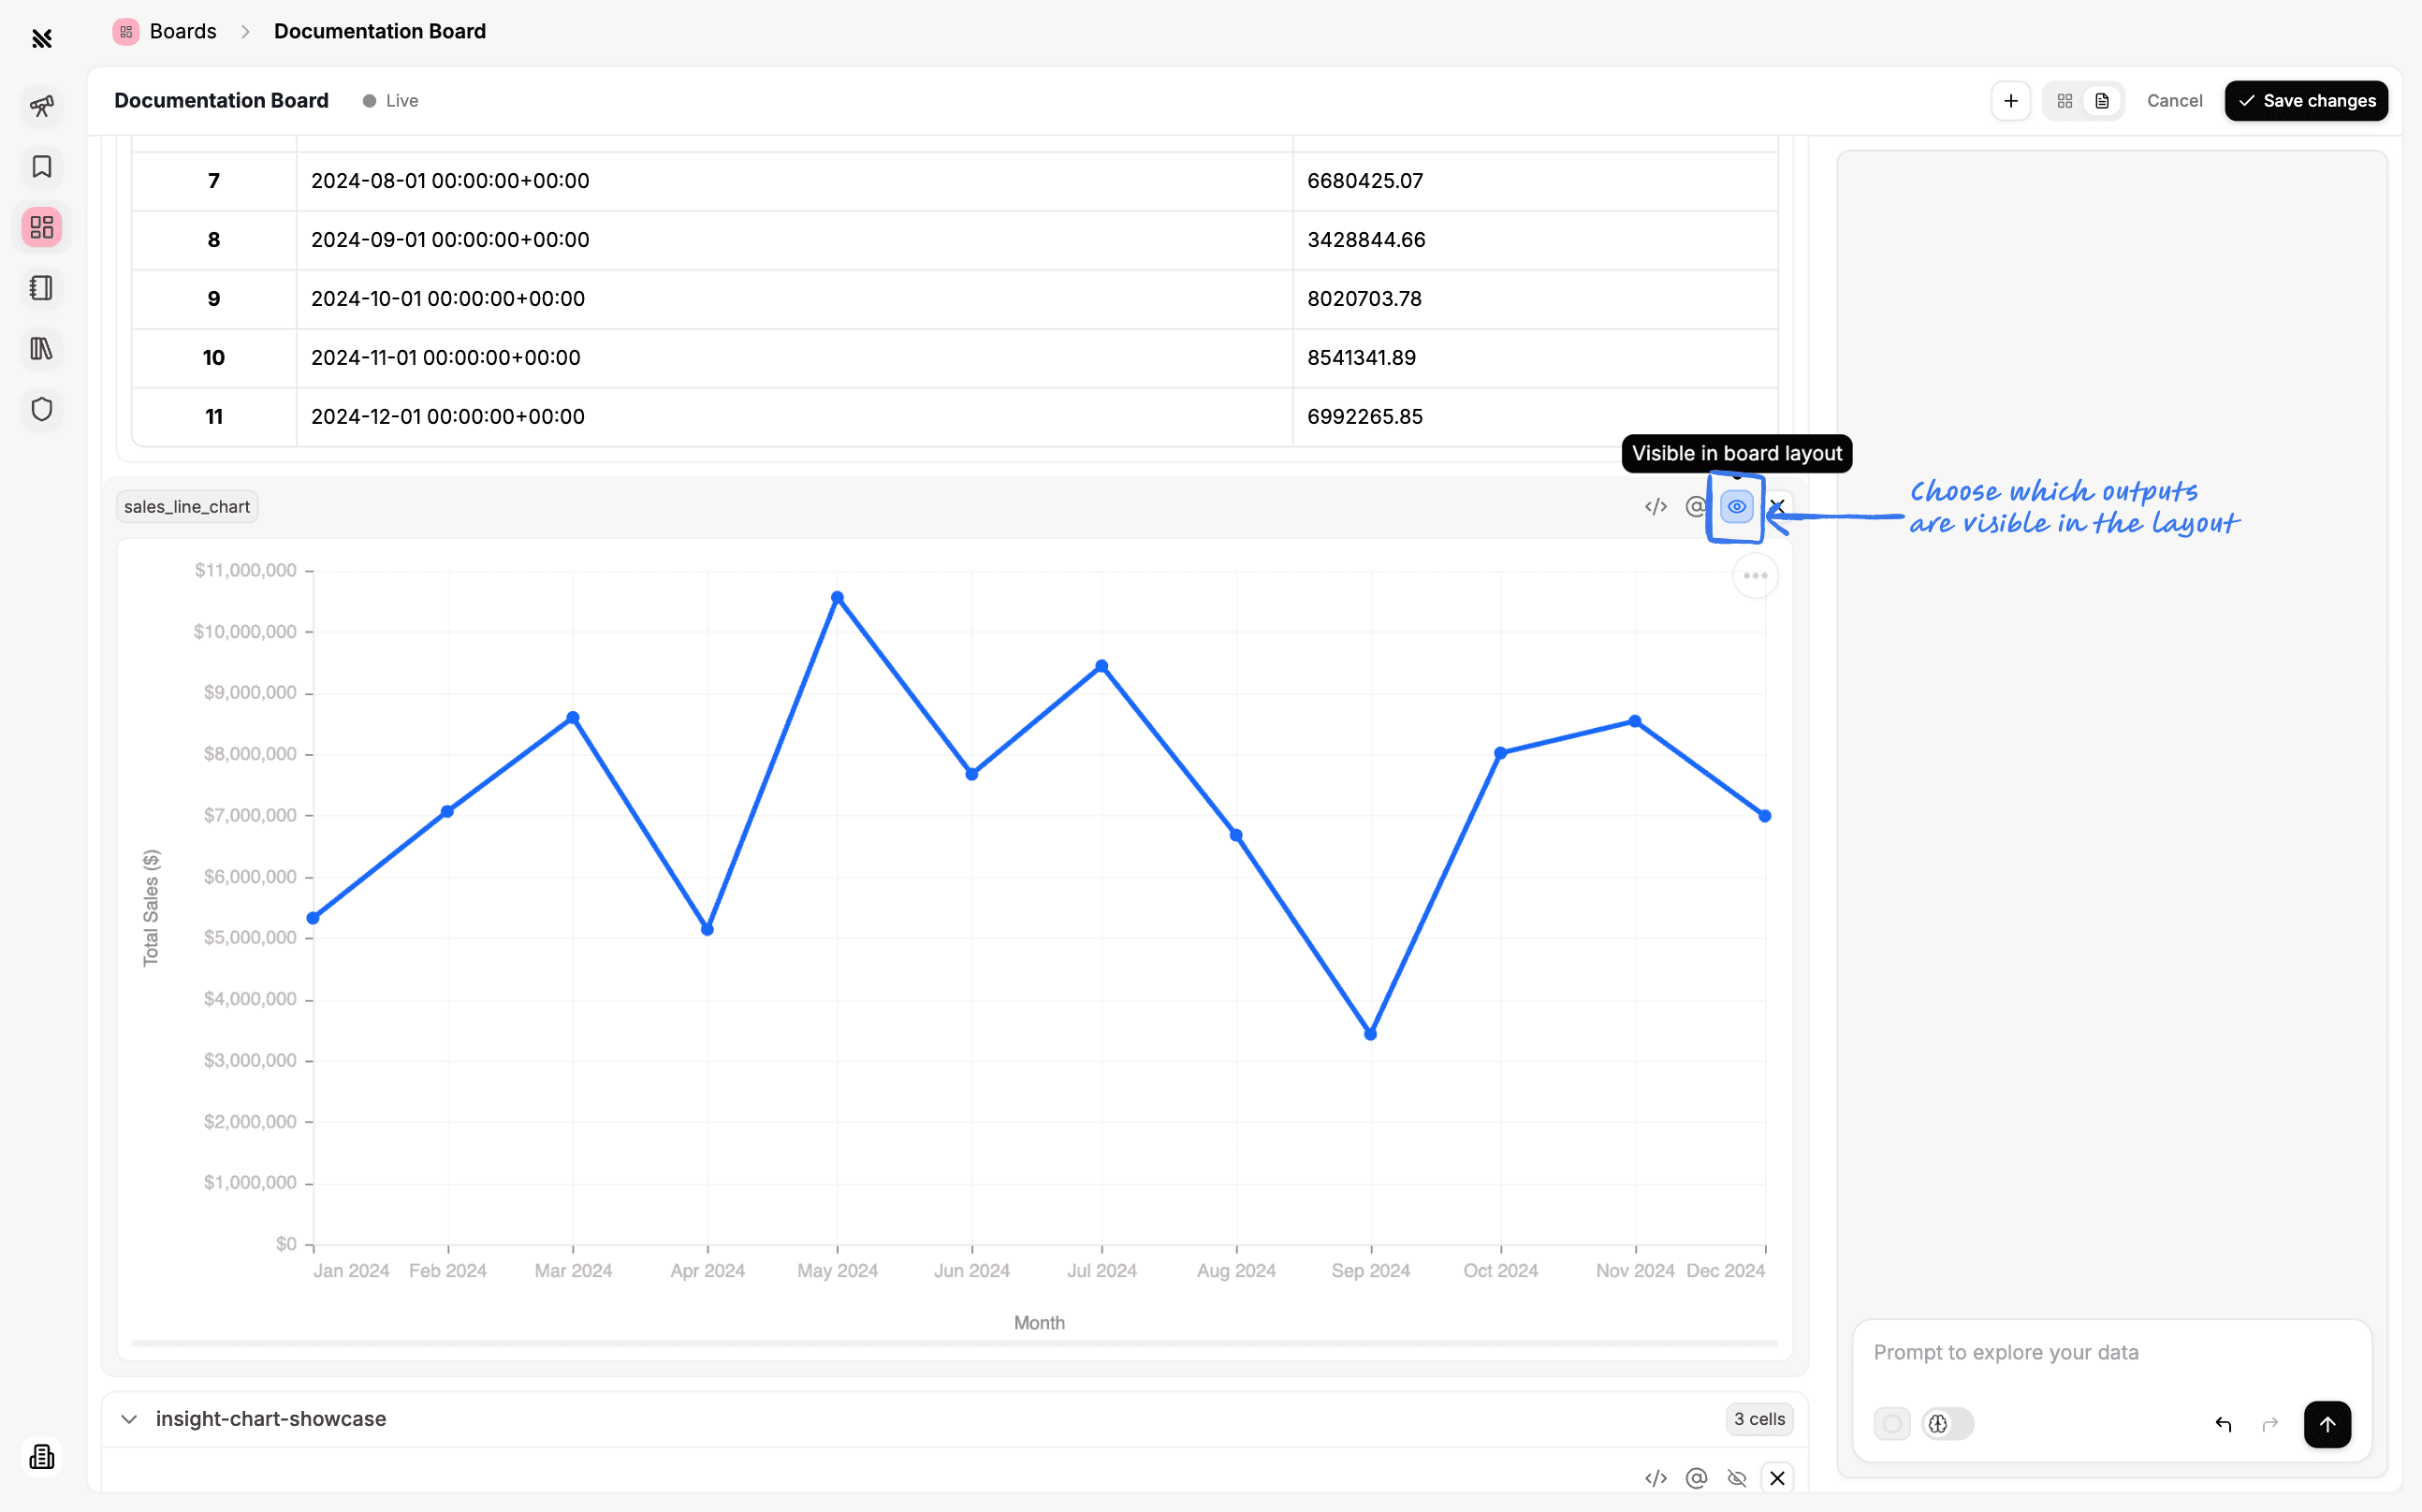Click the @ mention icon on sales_line_chart cell
This screenshot has height=1512, width=2422.
[x=1696, y=506]
